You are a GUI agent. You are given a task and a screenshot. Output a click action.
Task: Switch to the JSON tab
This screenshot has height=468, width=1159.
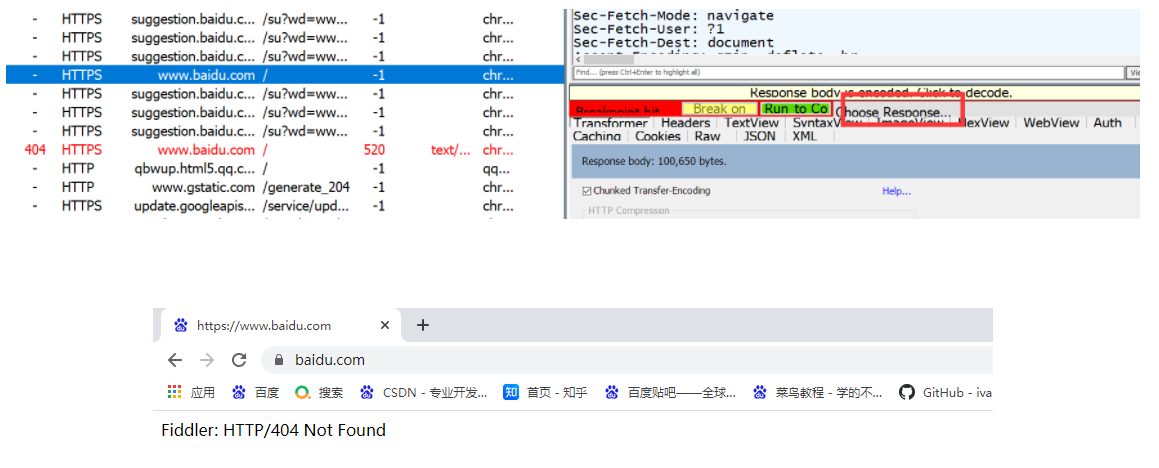point(760,136)
